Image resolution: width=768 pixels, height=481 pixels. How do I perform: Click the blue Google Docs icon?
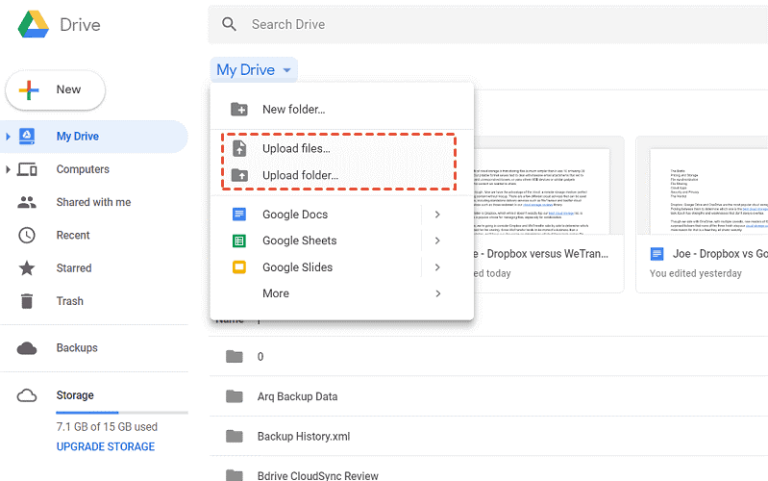coord(239,215)
